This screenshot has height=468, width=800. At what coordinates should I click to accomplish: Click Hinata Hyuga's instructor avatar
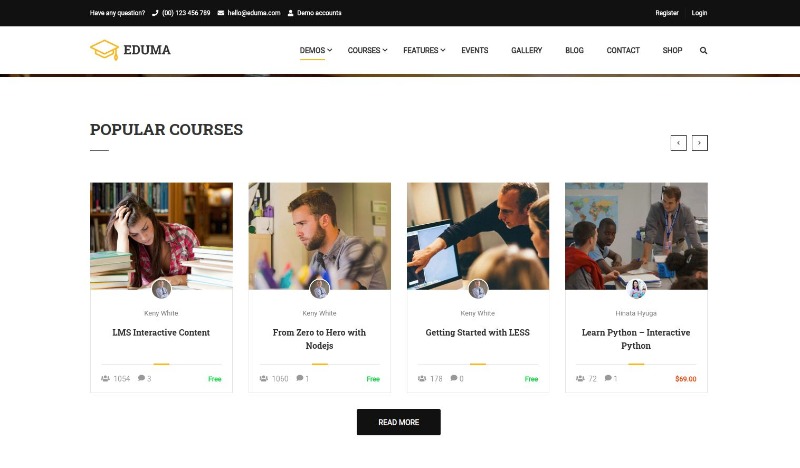(636, 289)
